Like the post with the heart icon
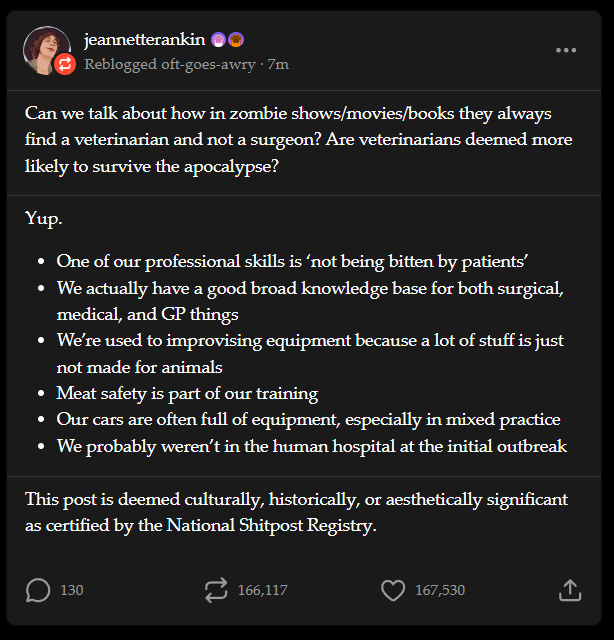614x640 pixels. (393, 590)
